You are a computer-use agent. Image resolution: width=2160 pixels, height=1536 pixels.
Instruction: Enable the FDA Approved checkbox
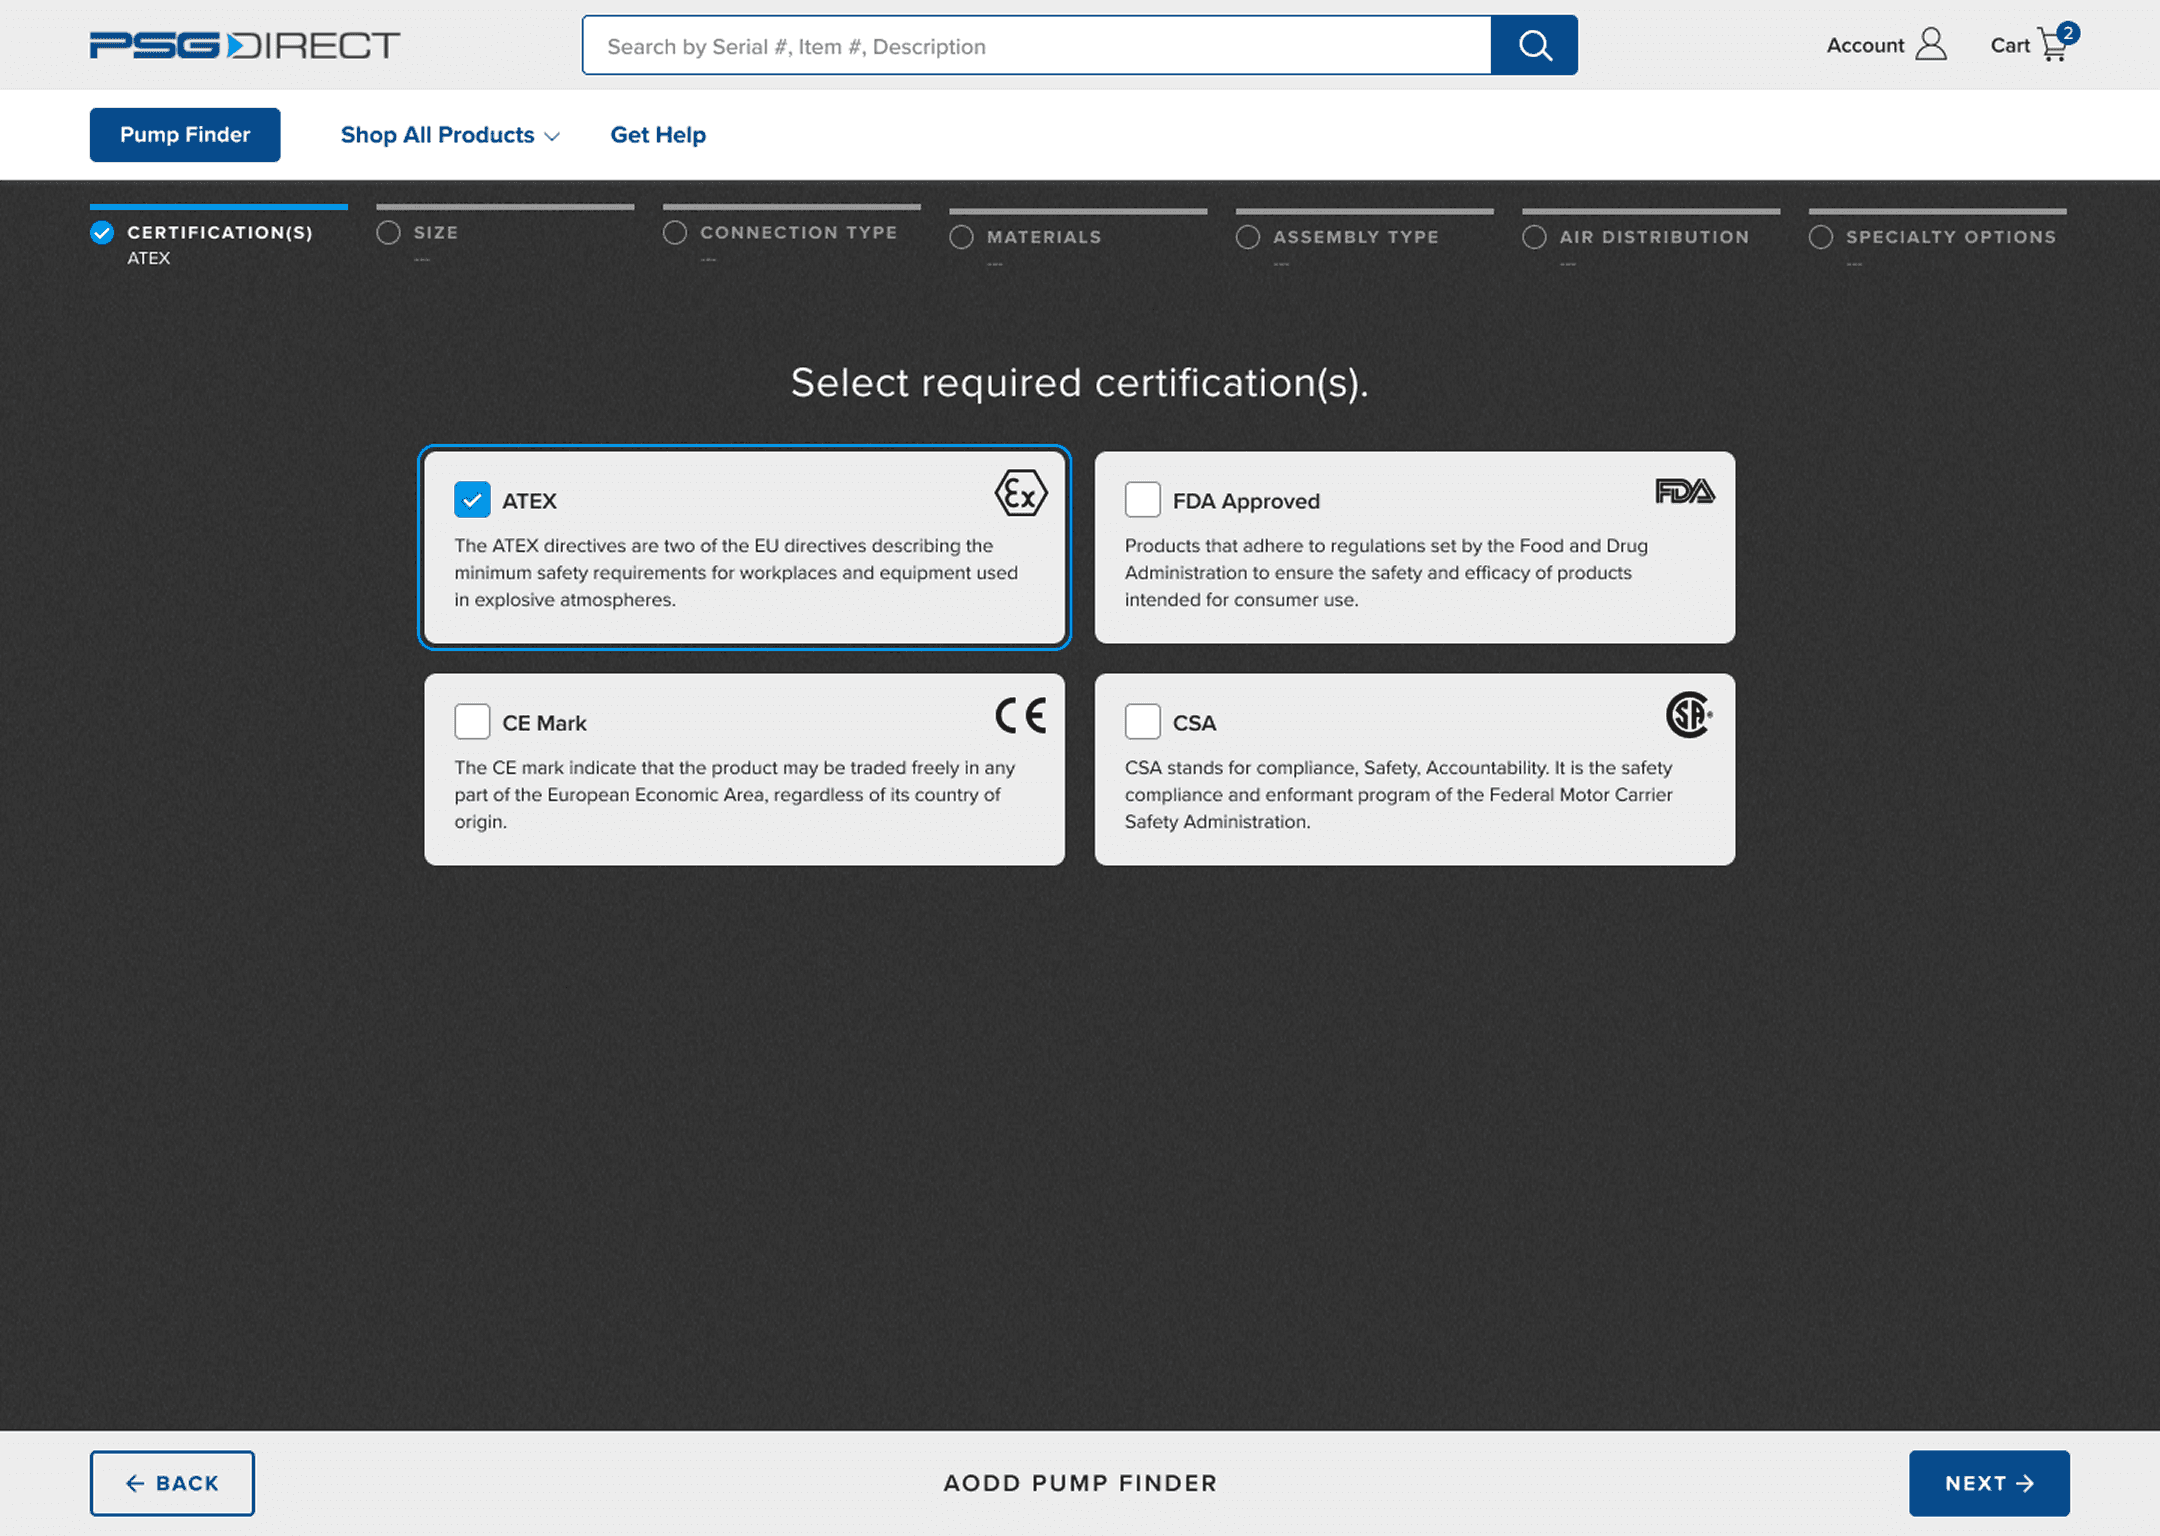[x=1142, y=500]
